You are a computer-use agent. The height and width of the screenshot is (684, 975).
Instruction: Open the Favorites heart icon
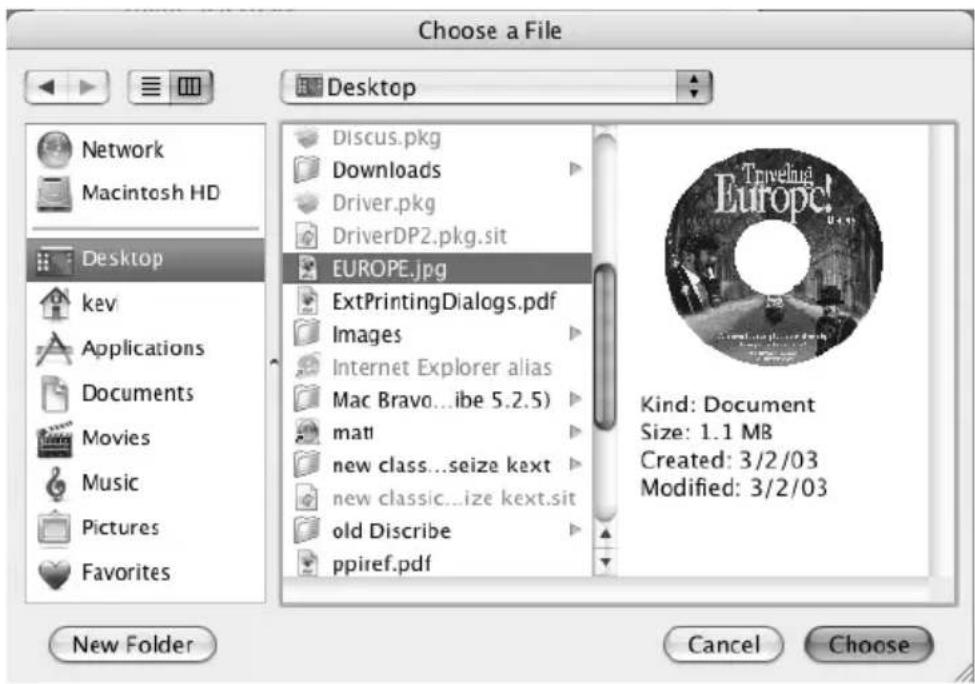[x=55, y=573]
